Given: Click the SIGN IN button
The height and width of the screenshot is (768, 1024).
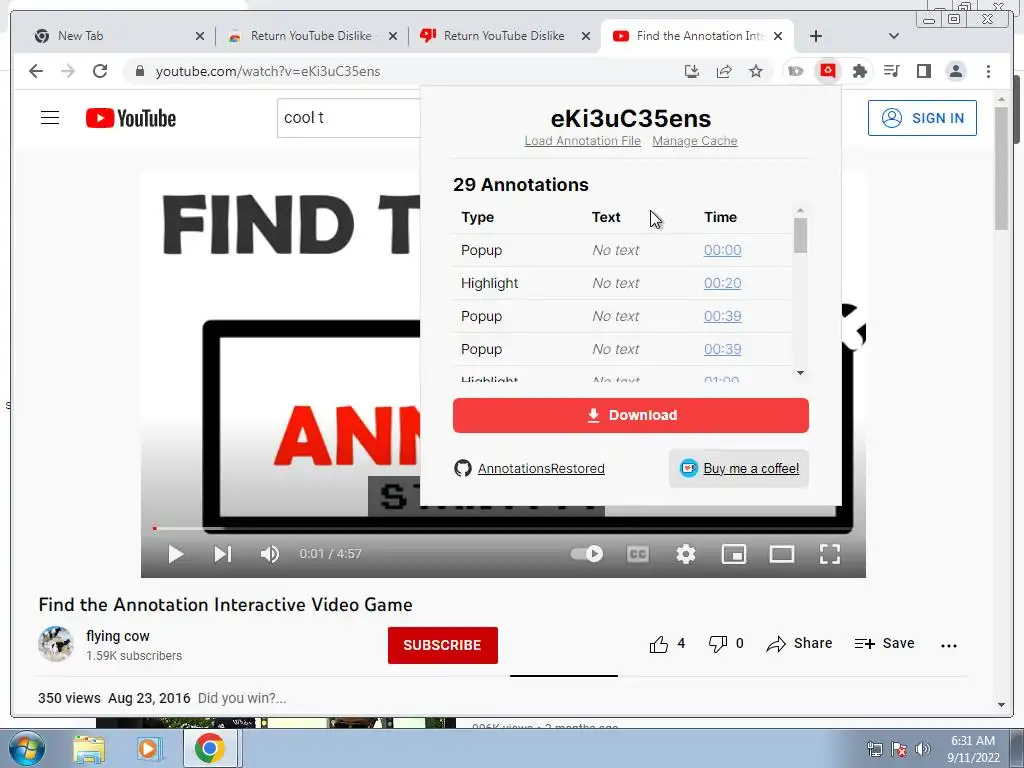Looking at the screenshot, I should tap(922, 118).
